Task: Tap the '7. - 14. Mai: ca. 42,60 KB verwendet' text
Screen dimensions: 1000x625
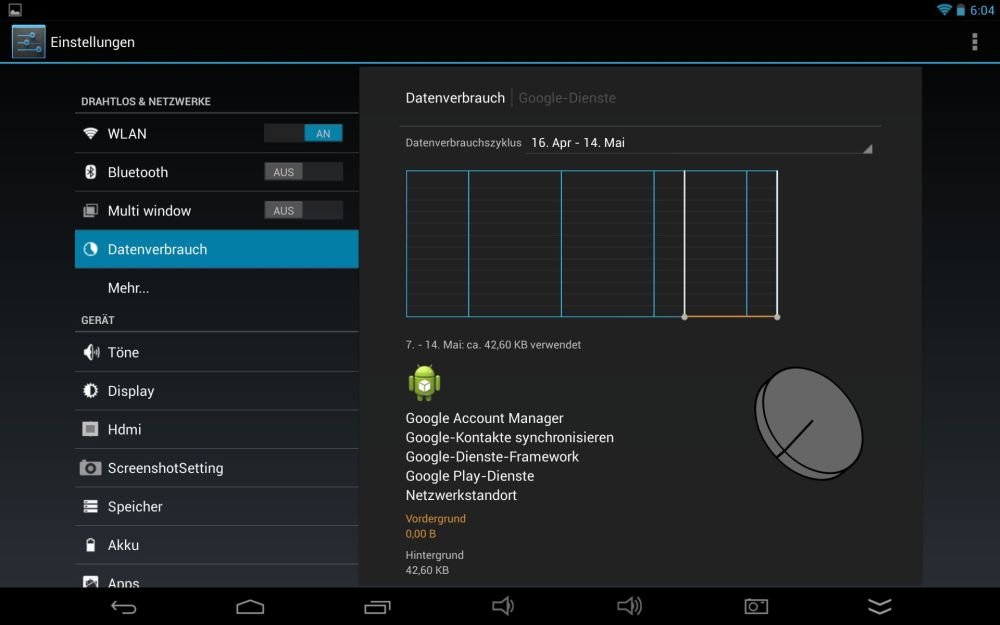Action: (x=493, y=344)
